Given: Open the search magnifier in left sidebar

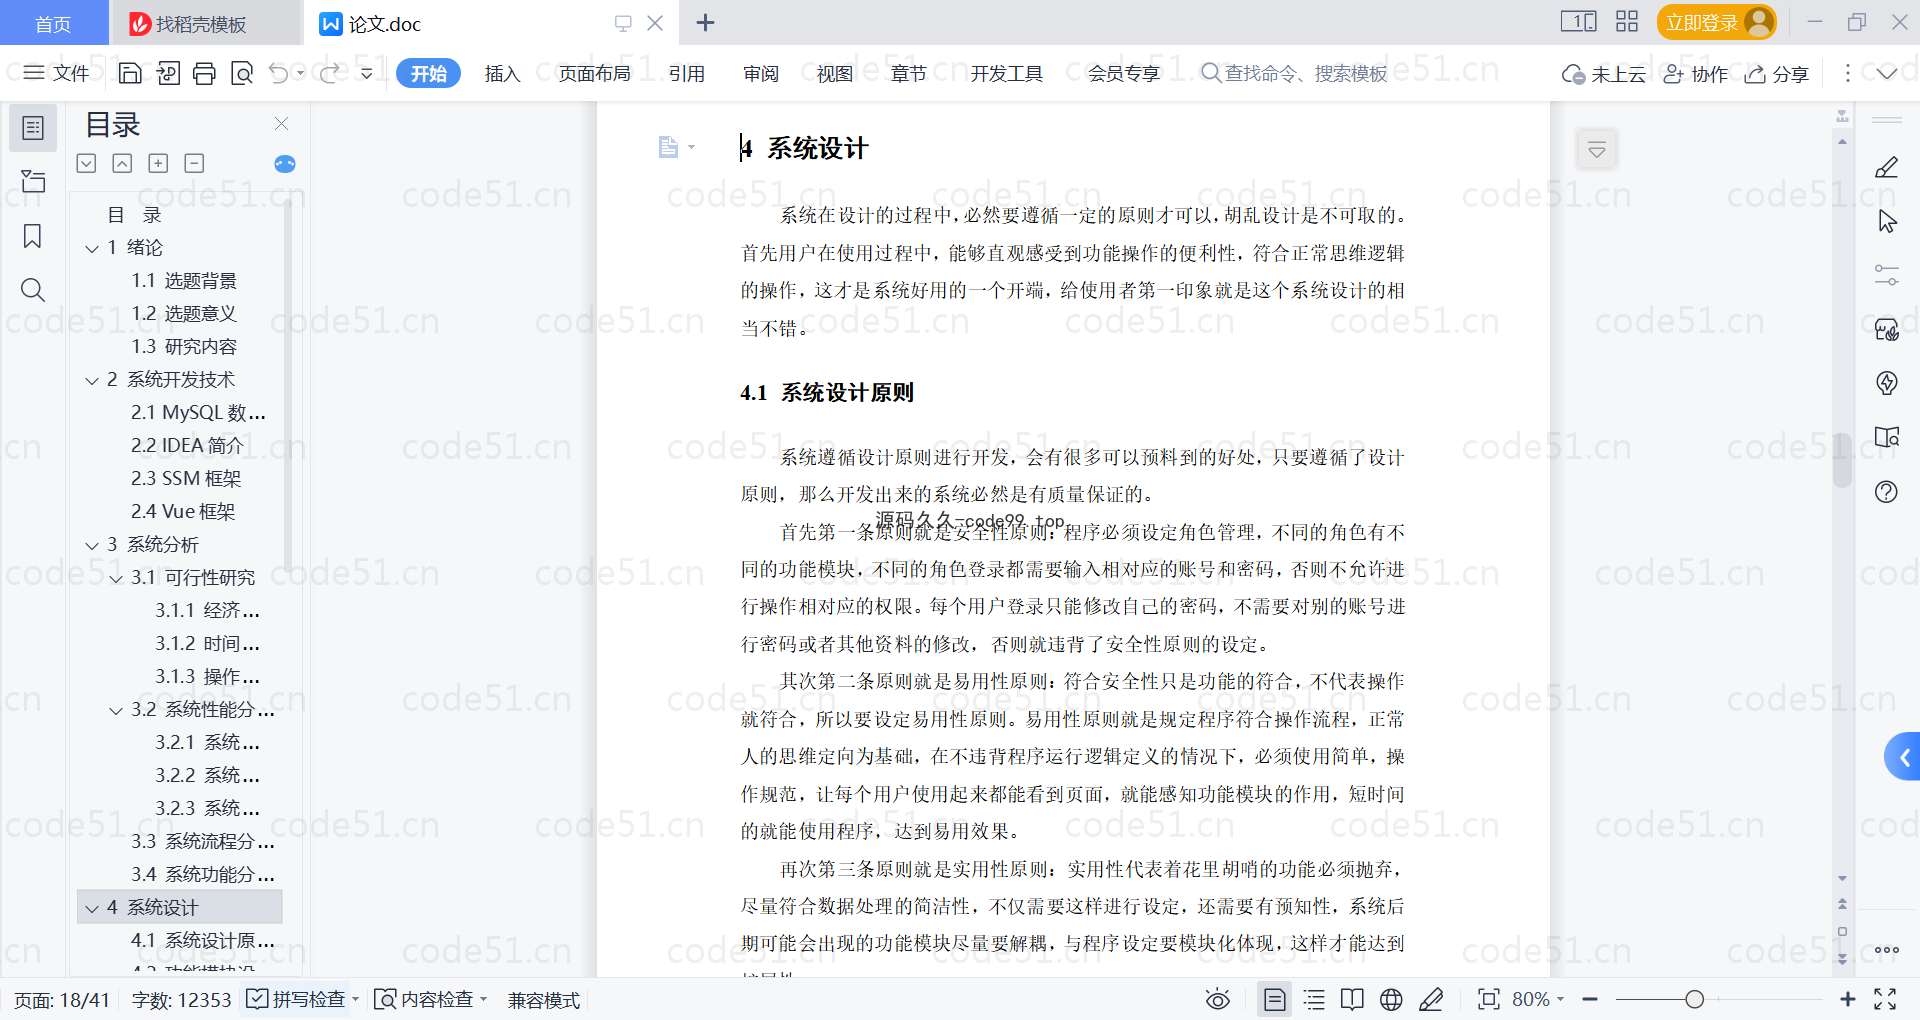Looking at the screenshot, I should pyautogui.click(x=33, y=290).
